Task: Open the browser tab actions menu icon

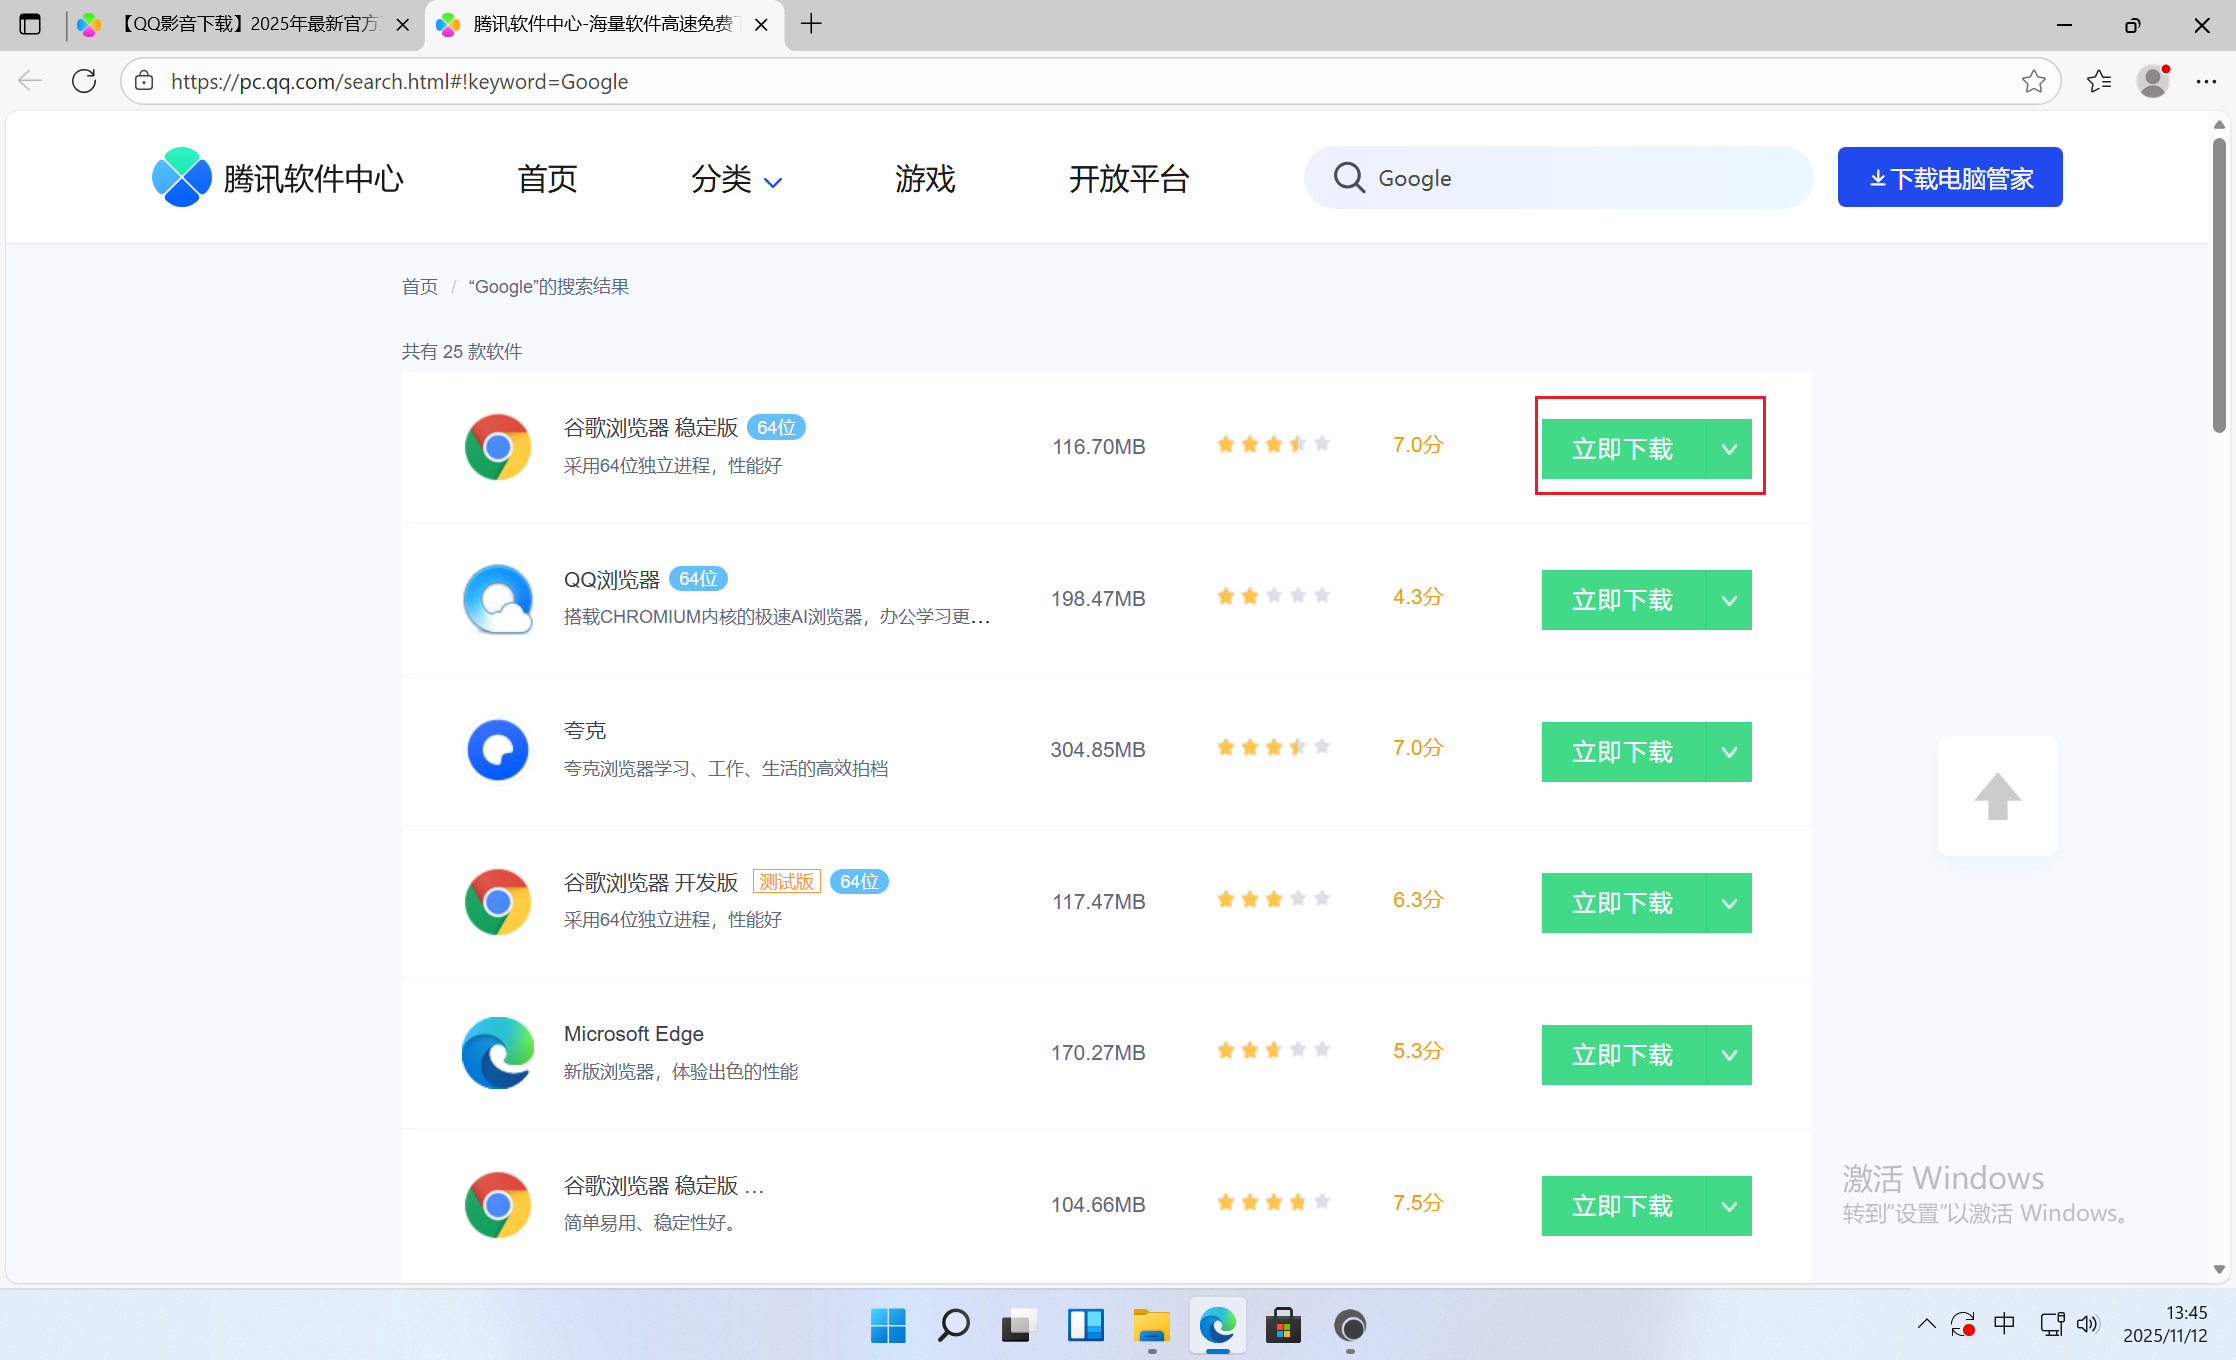Action: pyautogui.click(x=30, y=24)
